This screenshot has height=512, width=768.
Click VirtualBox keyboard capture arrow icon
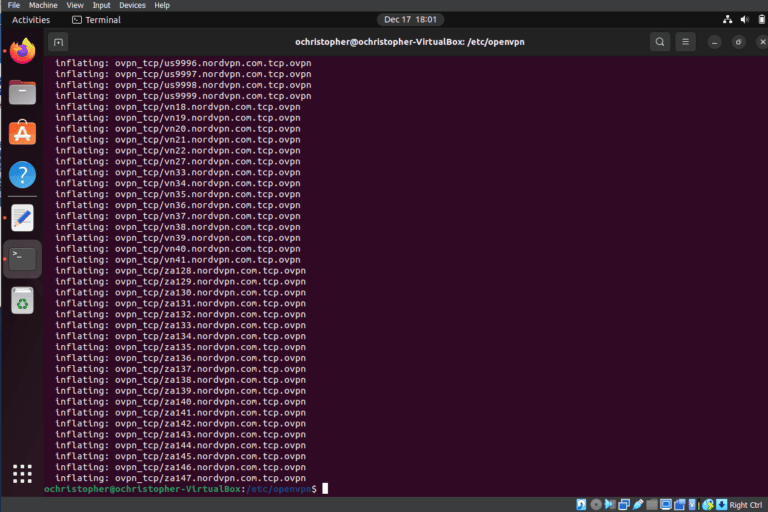click(x=721, y=505)
